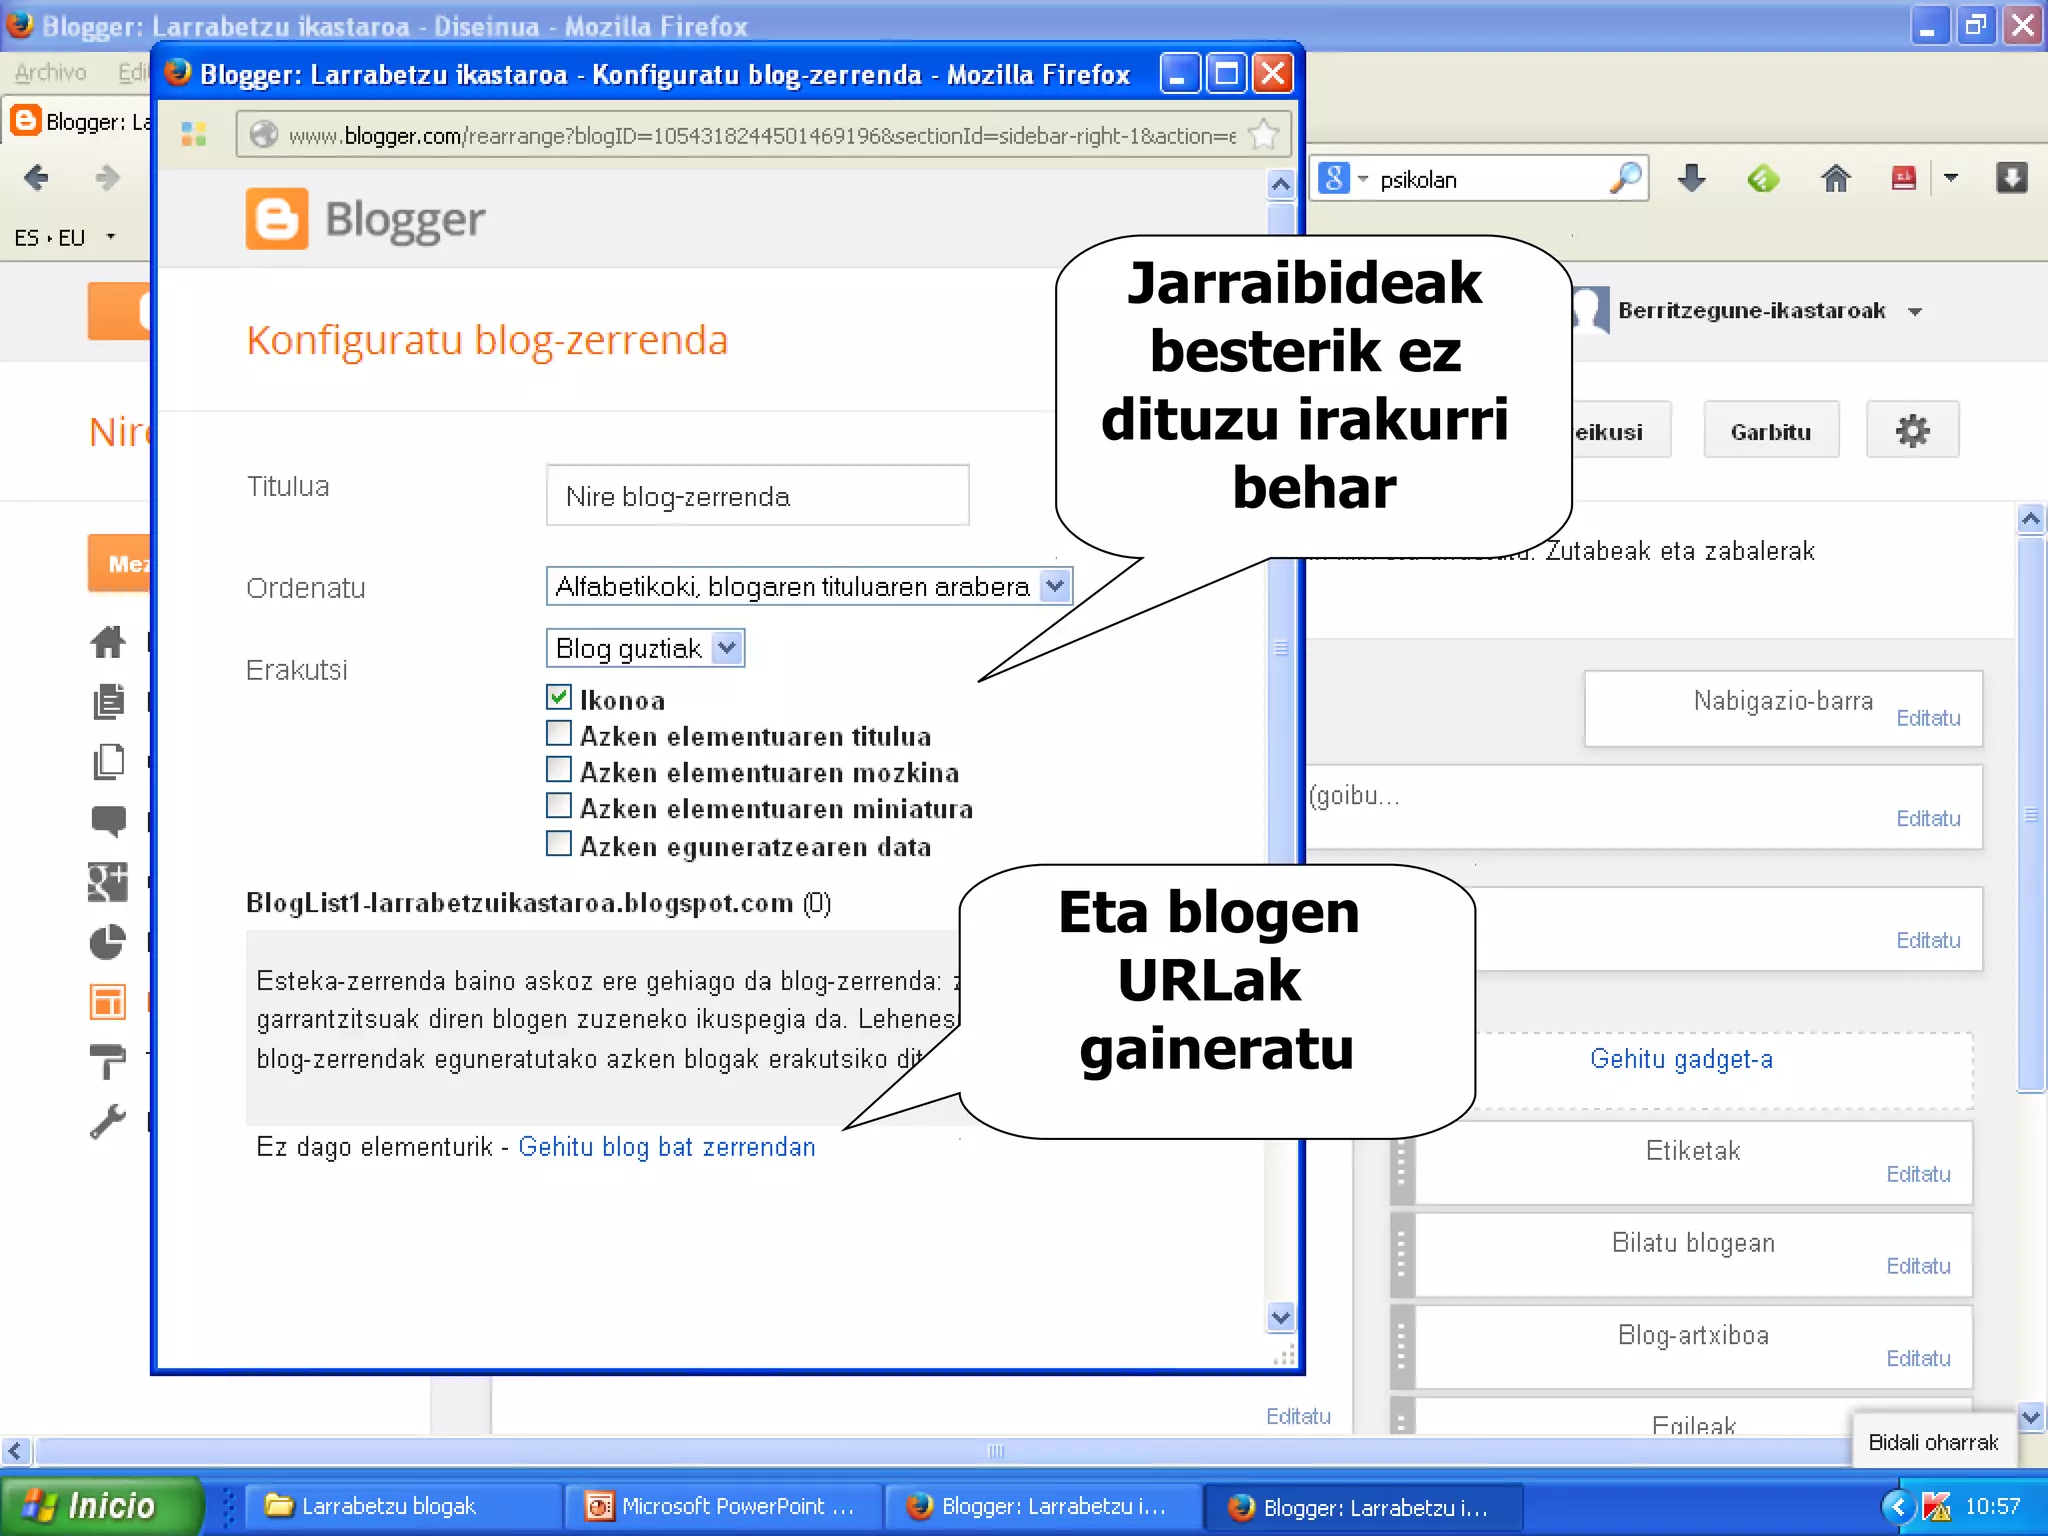Select the Blogger tab in main Firefox window
The image size is (2048, 1536).
point(78,121)
